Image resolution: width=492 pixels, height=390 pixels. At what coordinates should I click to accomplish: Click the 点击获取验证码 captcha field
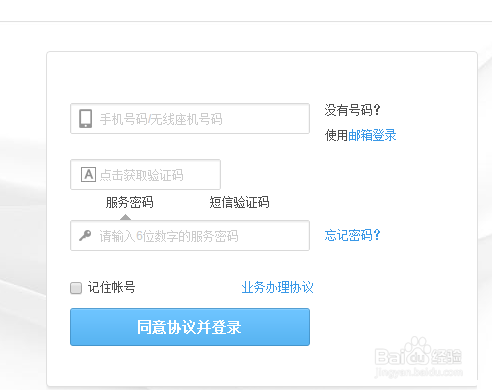145,175
